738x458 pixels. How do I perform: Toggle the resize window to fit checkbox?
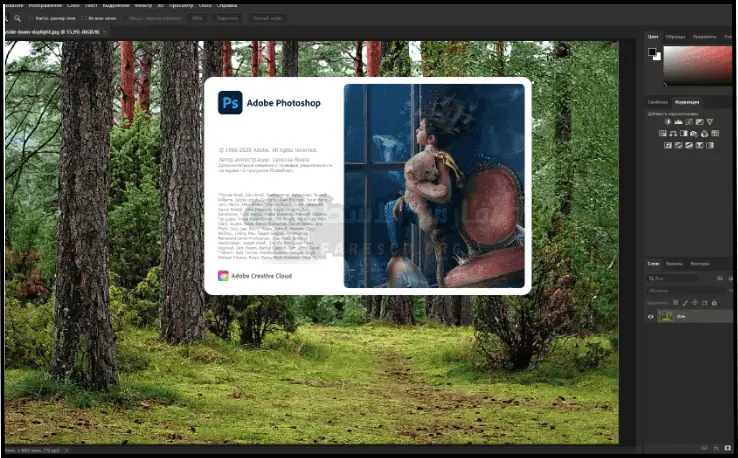click(32, 18)
